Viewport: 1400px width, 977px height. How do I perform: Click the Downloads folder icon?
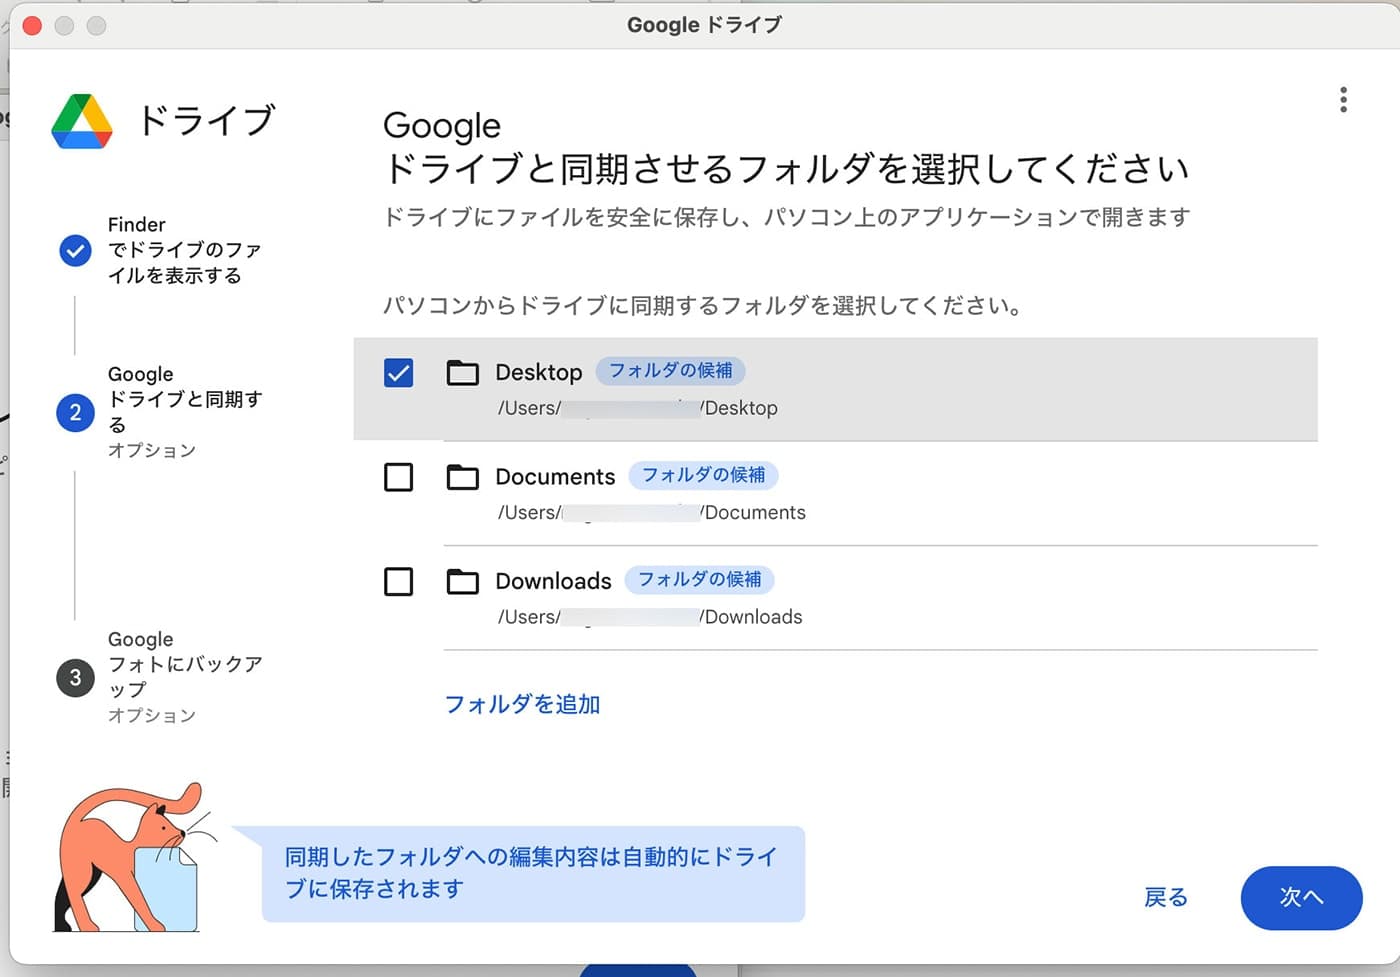(x=462, y=581)
